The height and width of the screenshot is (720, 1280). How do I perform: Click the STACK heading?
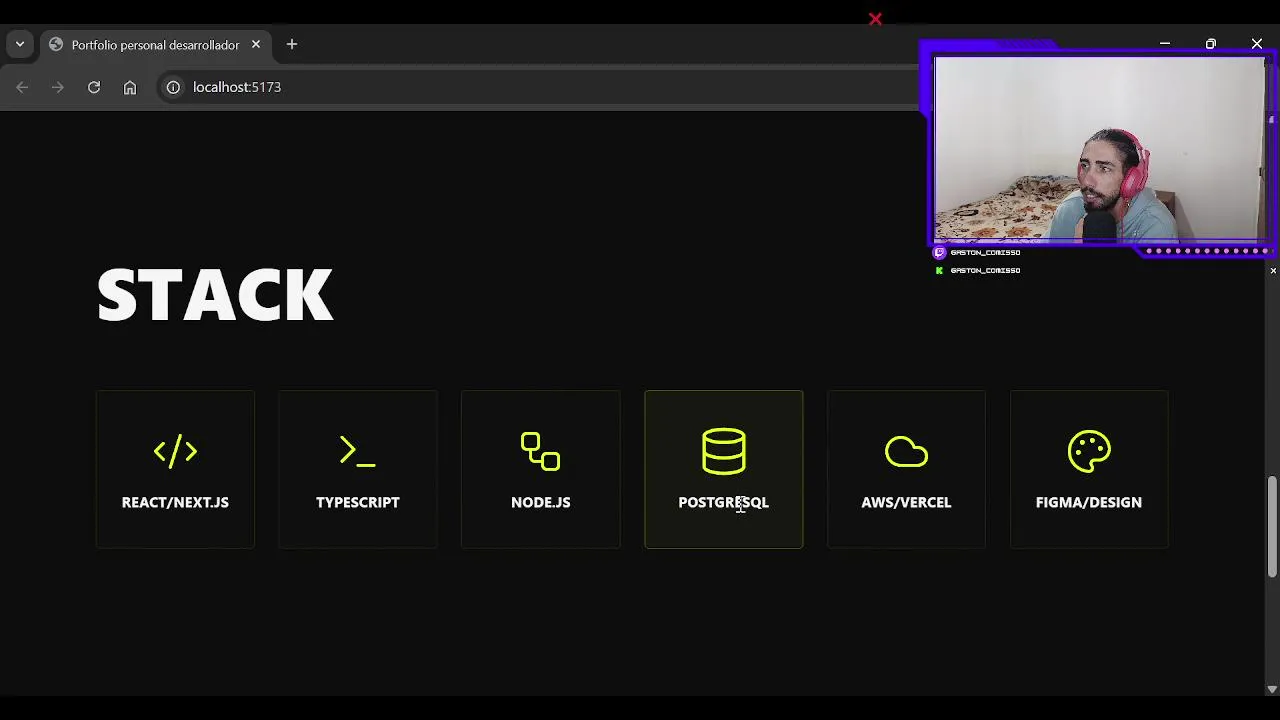215,295
